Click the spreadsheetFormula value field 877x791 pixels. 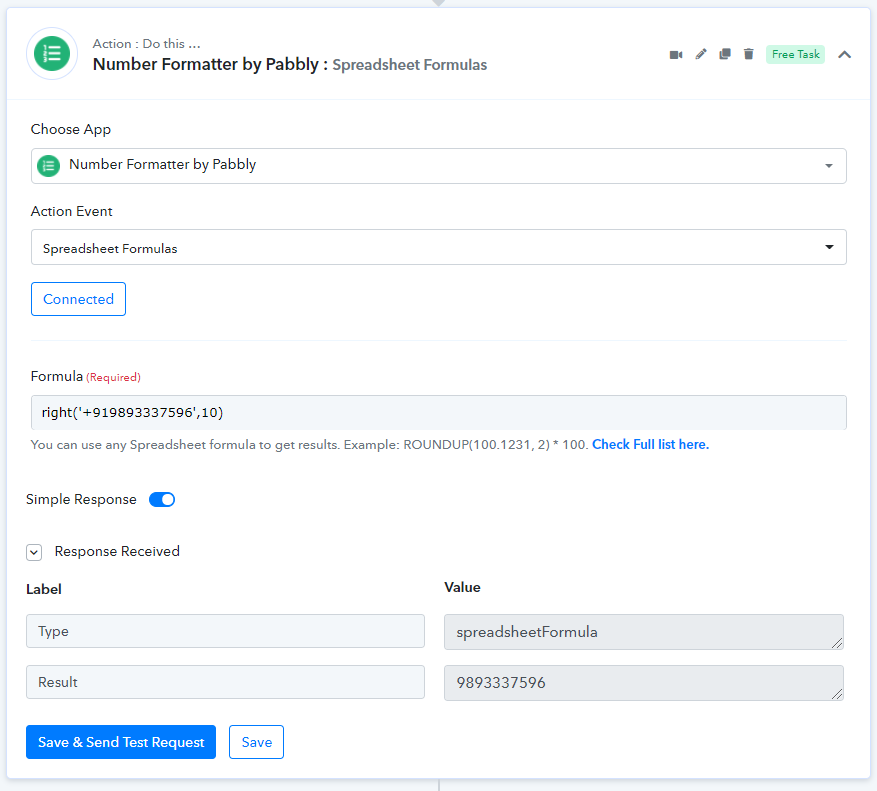click(x=644, y=632)
